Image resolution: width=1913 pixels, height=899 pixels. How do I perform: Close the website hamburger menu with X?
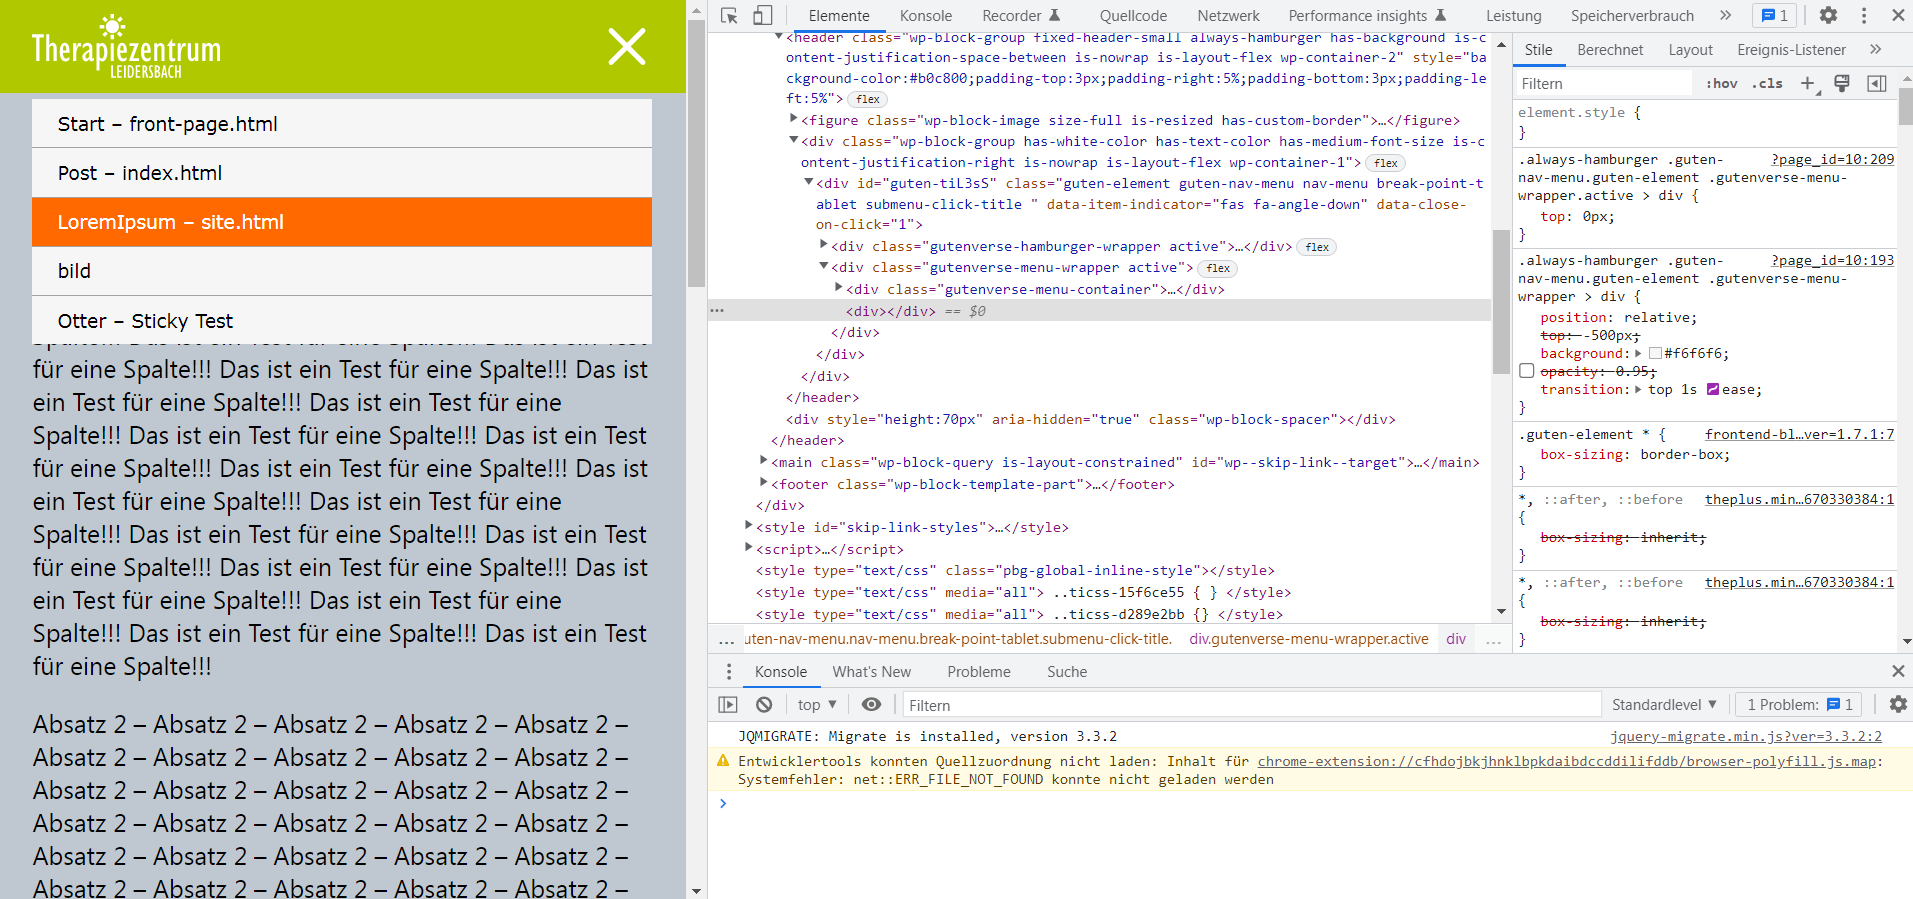(627, 46)
